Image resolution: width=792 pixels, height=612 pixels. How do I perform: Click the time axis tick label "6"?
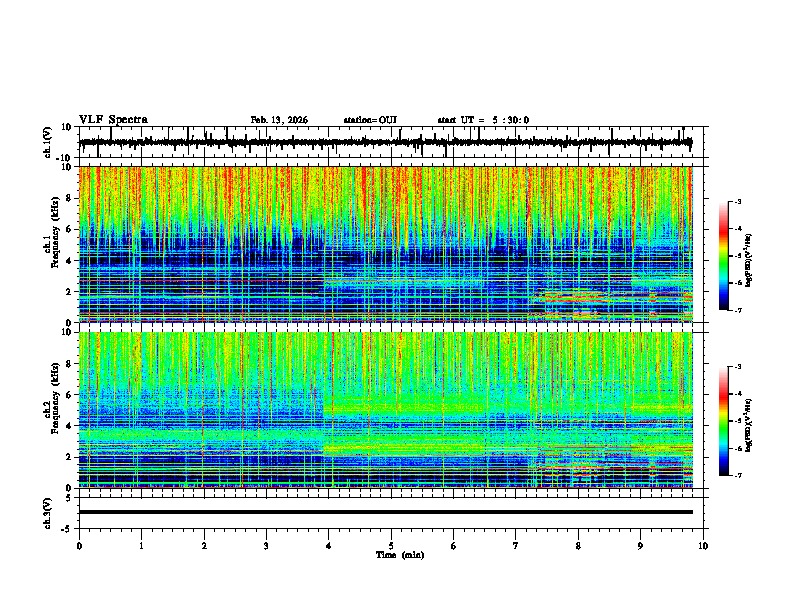tap(454, 546)
